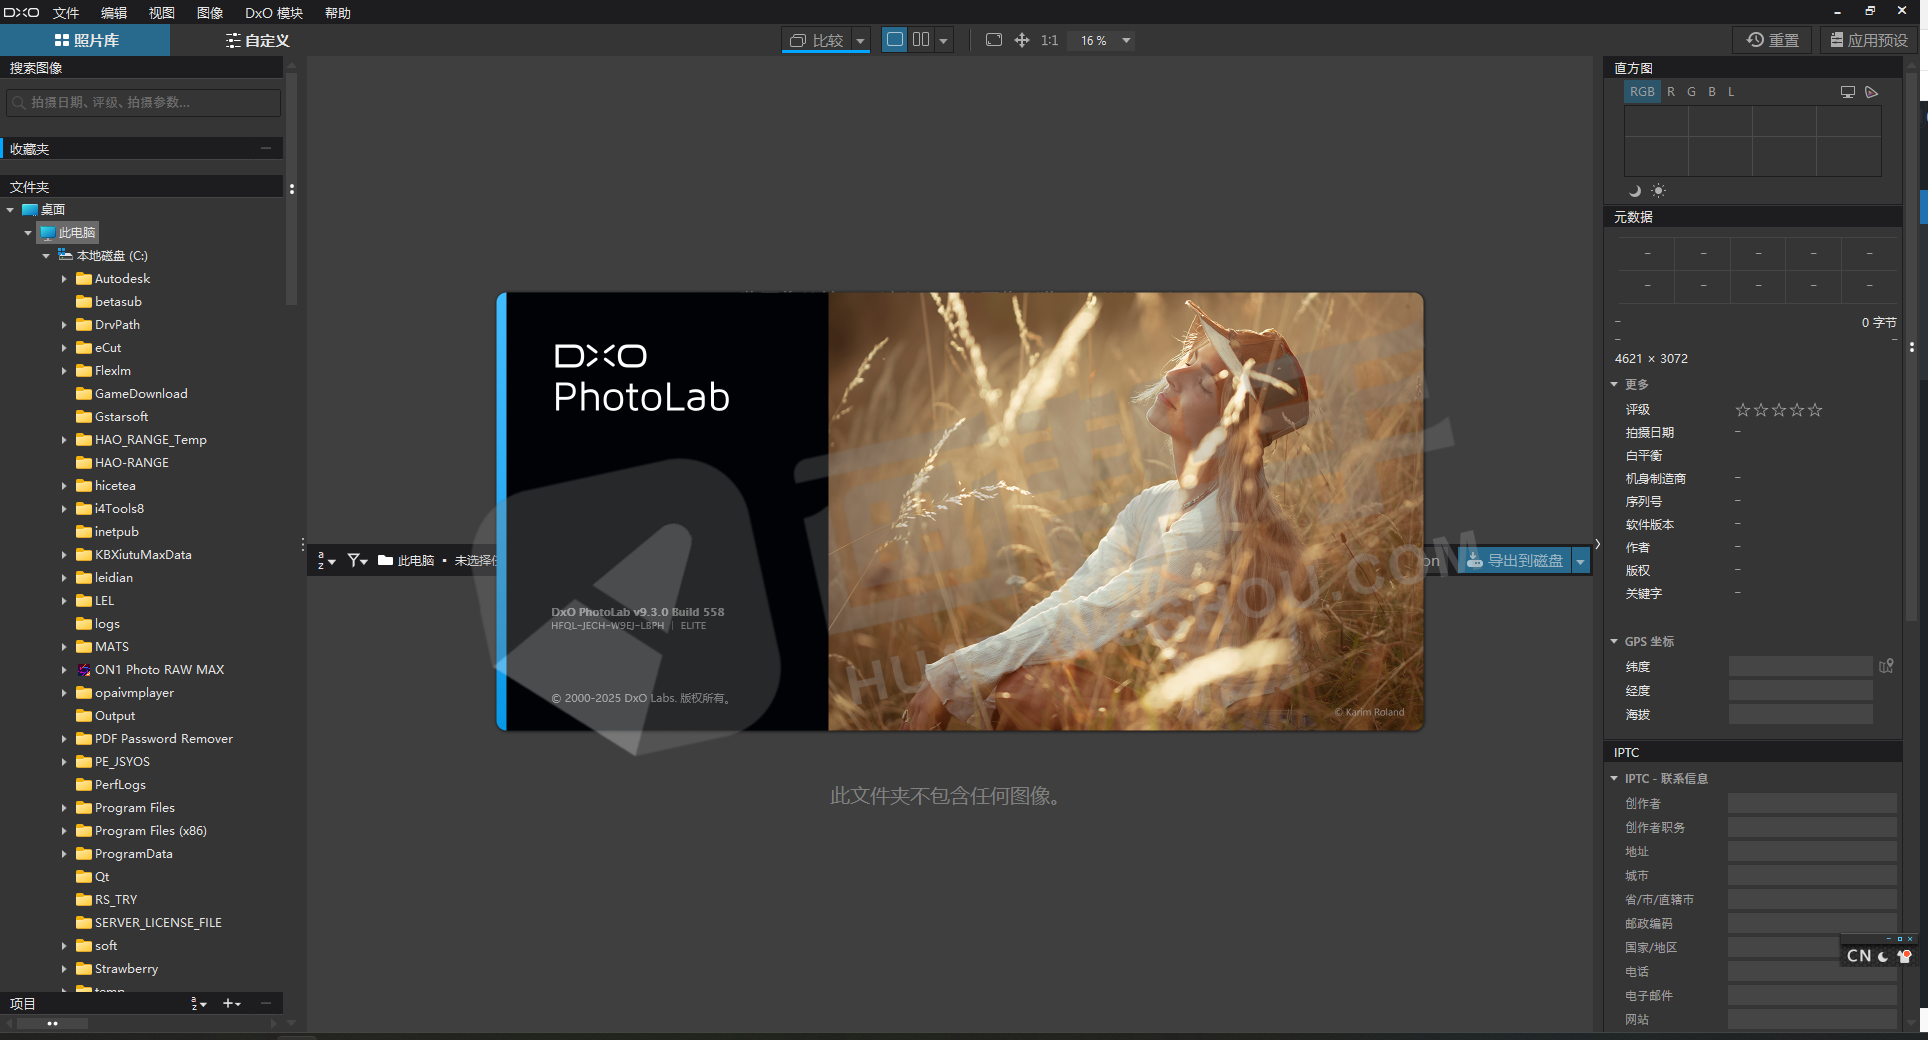This screenshot has height=1040, width=1928.
Task: Click the map pin icon beside latitude field
Action: [x=1886, y=666]
